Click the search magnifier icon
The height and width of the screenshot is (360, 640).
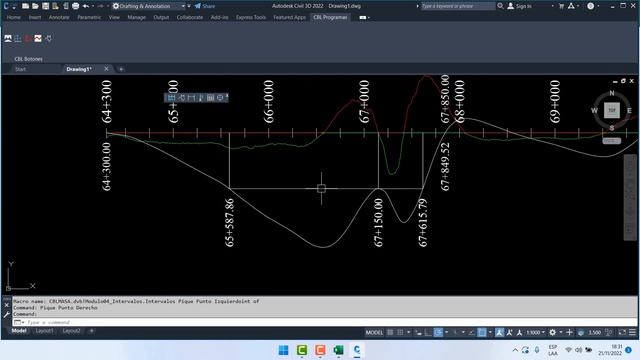coord(500,6)
